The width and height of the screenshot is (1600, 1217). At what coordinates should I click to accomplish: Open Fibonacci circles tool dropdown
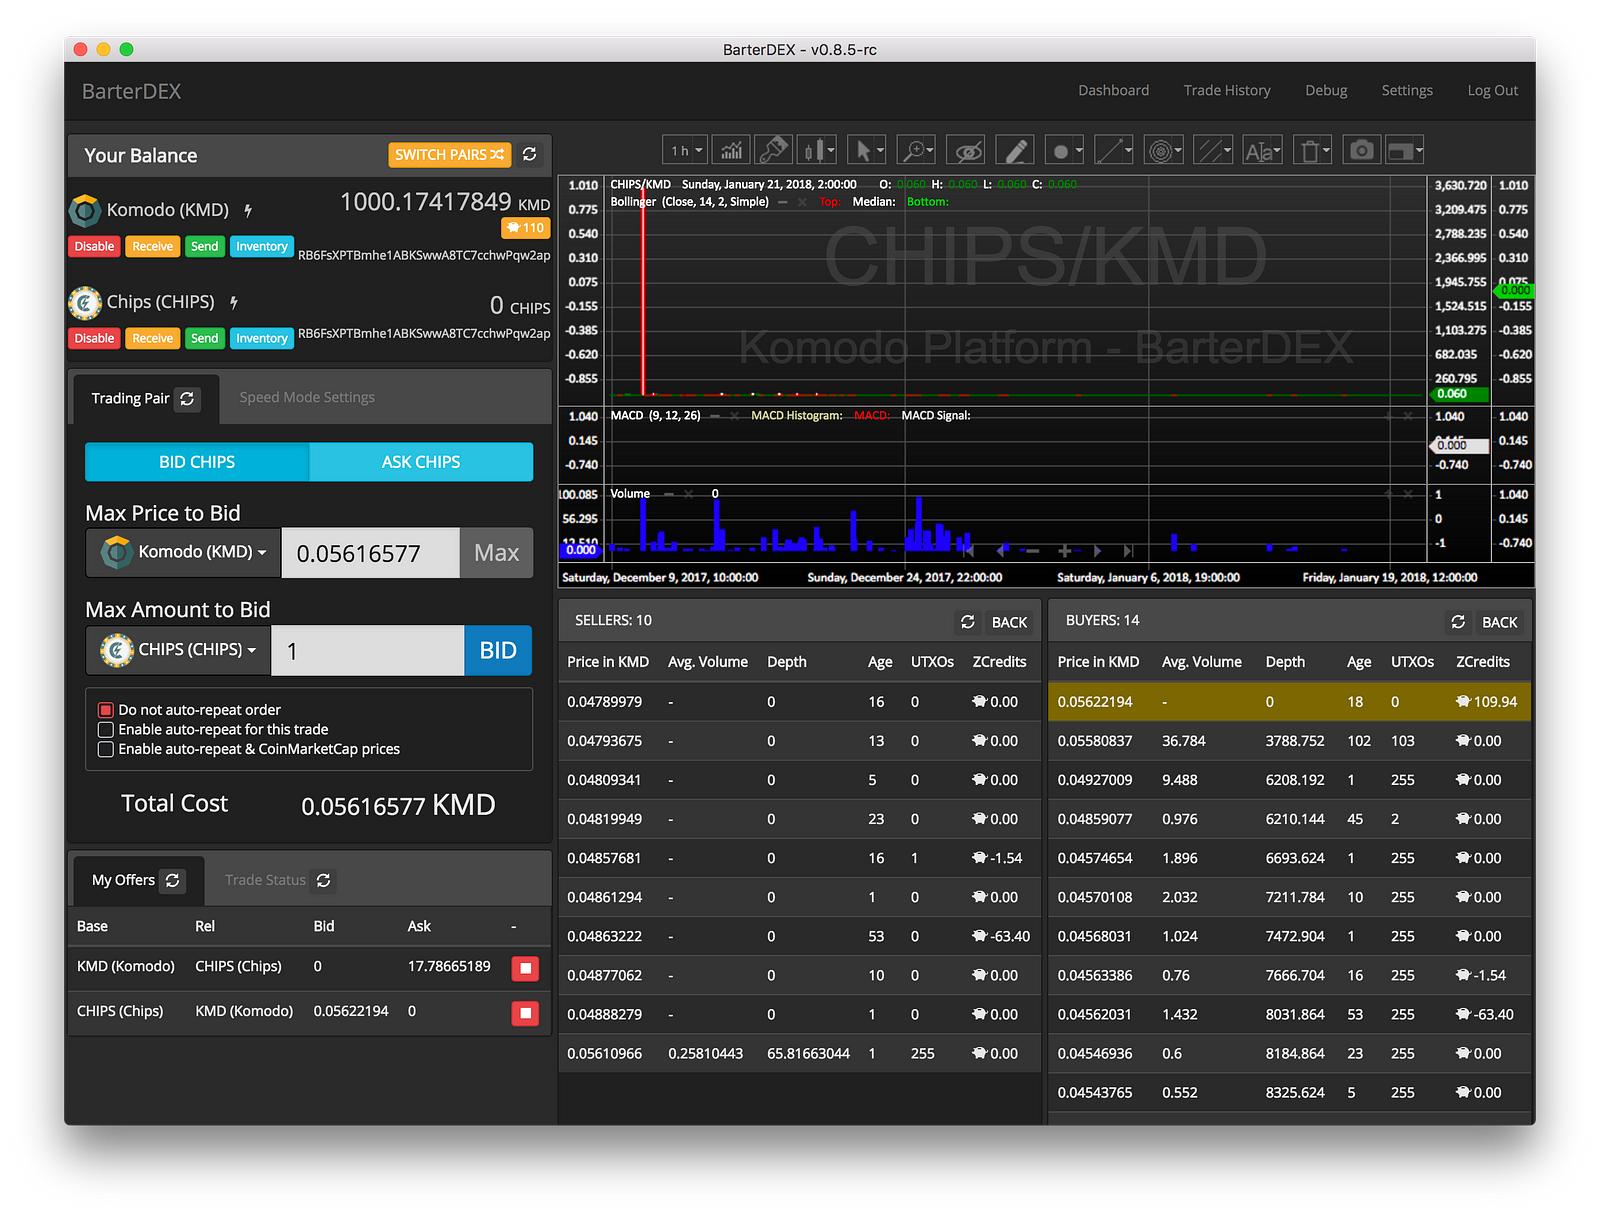1164,150
